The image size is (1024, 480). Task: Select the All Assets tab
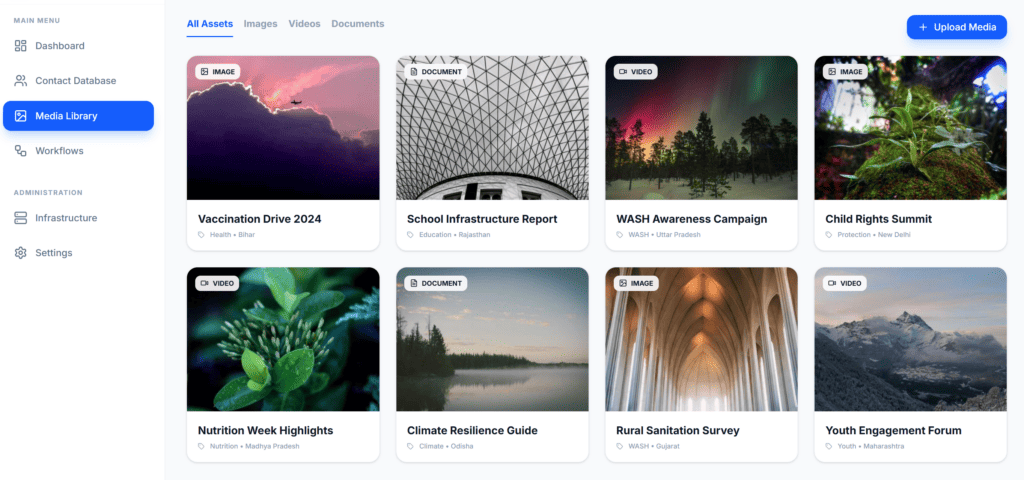tap(210, 24)
